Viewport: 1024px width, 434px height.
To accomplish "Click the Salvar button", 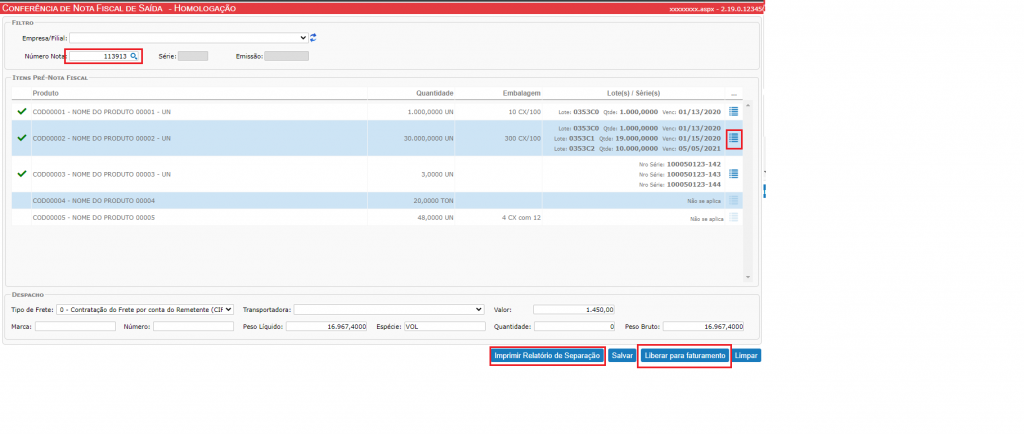I will point(622,356).
